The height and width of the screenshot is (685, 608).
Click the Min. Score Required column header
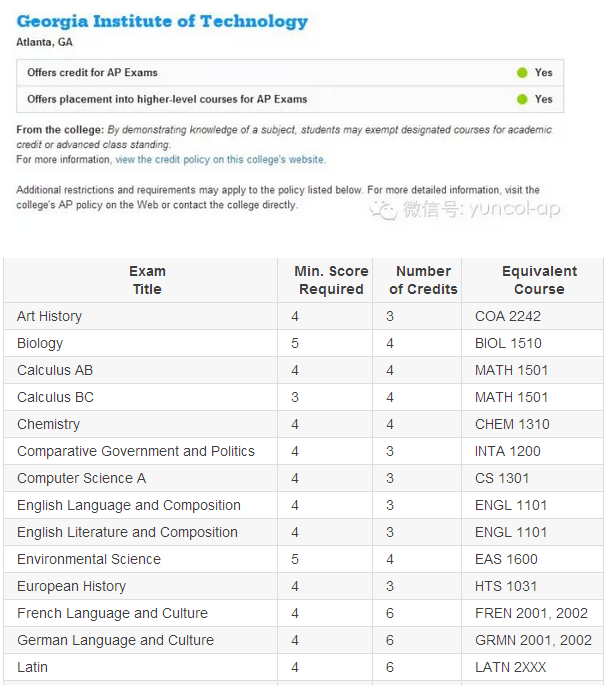tap(331, 280)
